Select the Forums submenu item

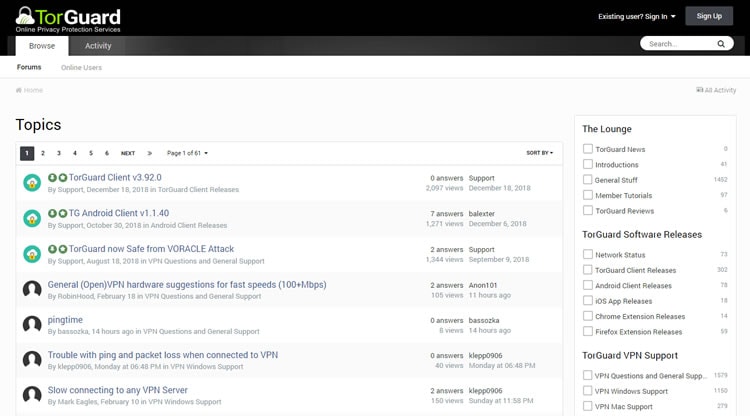(29, 67)
